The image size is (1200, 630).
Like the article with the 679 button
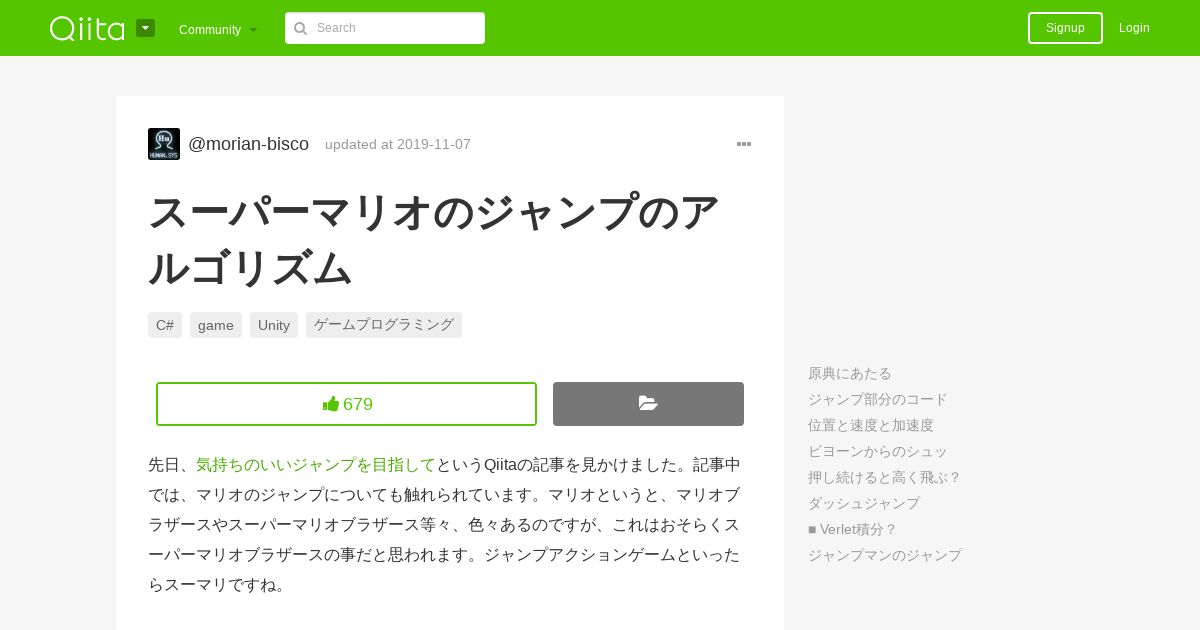346,404
